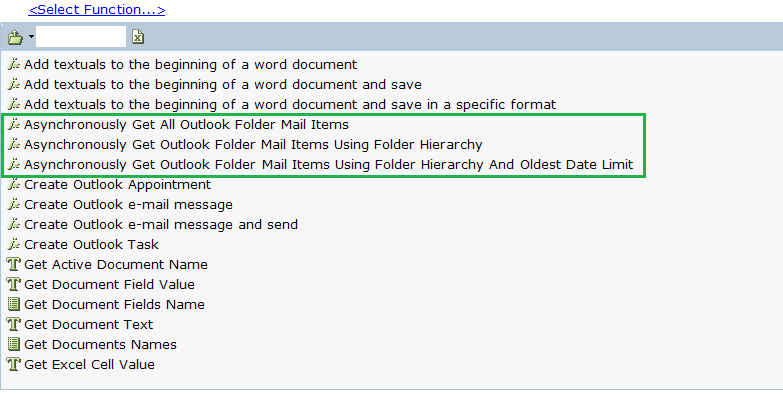Click the Excel export icon next to the search box
Image resolution: width=783 pixels, height=394 pixels.
pyautogui.click(x=138, y=37)
